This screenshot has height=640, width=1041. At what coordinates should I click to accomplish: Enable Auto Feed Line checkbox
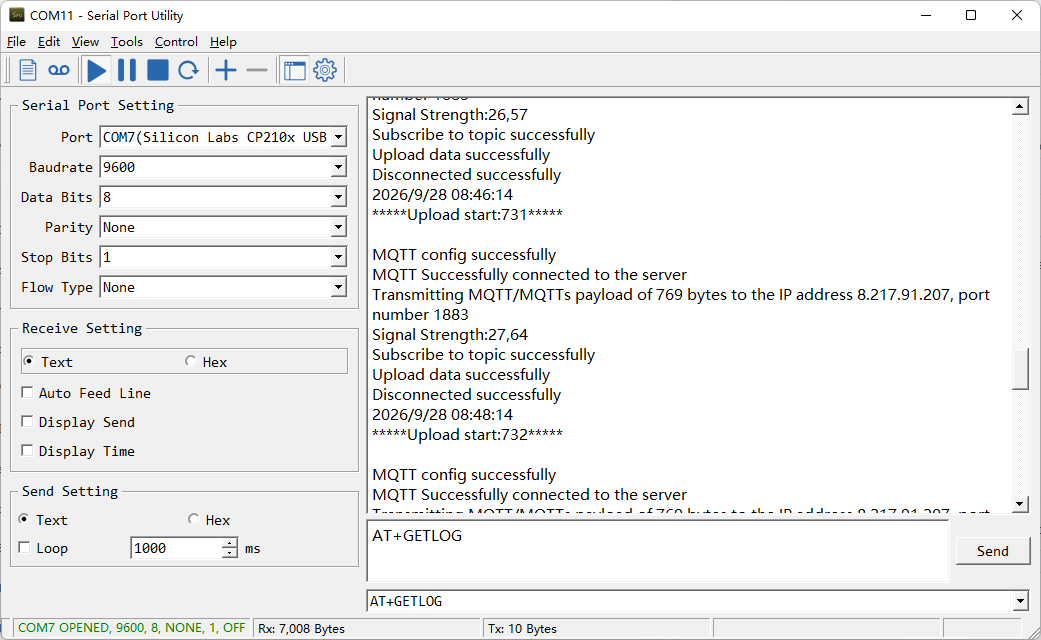(x=27, y=392)
